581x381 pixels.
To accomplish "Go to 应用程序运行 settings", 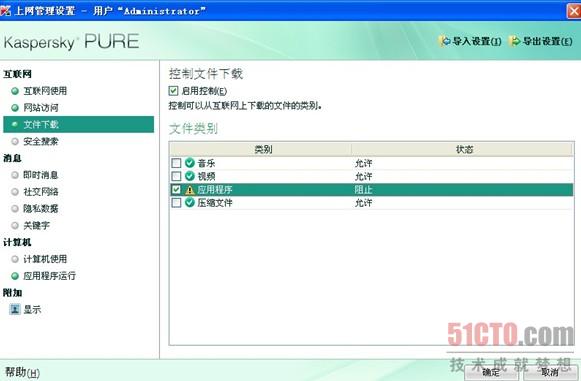I will point(49,276).
